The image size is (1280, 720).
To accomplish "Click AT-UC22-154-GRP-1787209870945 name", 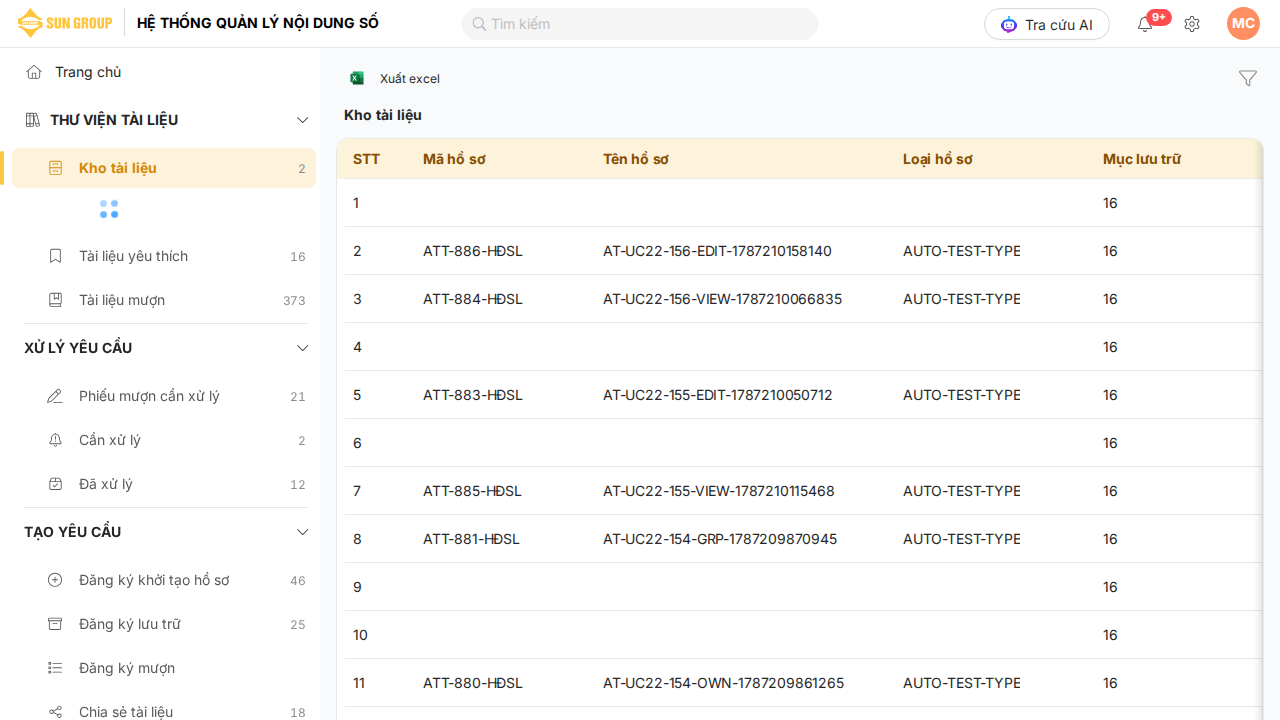I will (720, 539).
